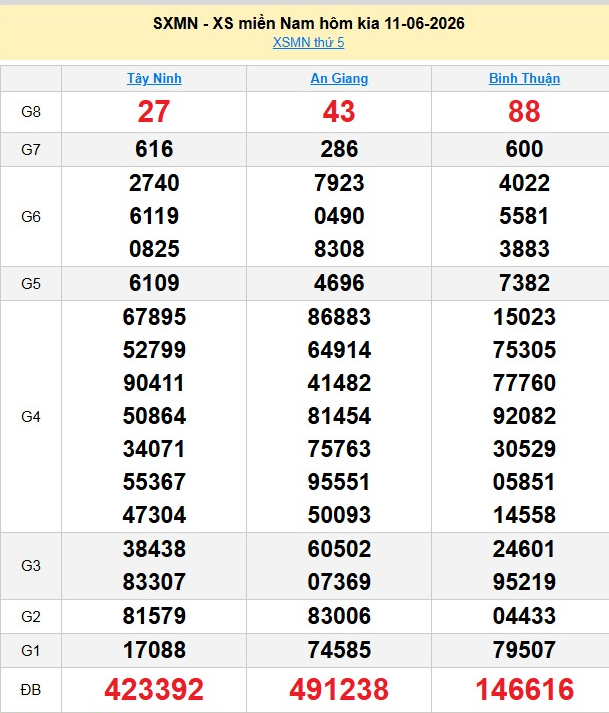Click G4 number 81454
The height and width of the screenshot is (713, 609).
point(339,416)
